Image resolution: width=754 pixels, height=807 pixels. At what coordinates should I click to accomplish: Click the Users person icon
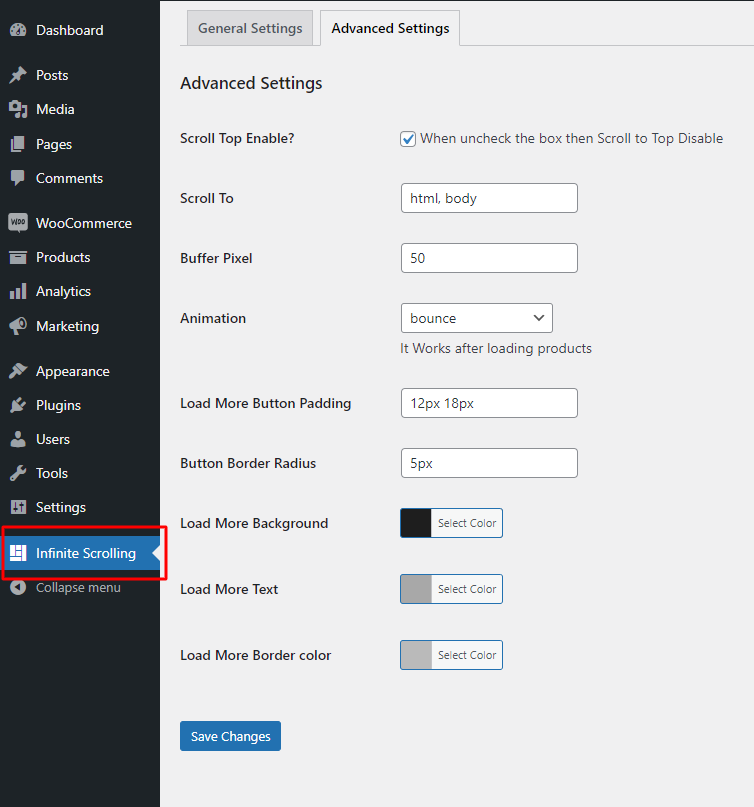18,439
